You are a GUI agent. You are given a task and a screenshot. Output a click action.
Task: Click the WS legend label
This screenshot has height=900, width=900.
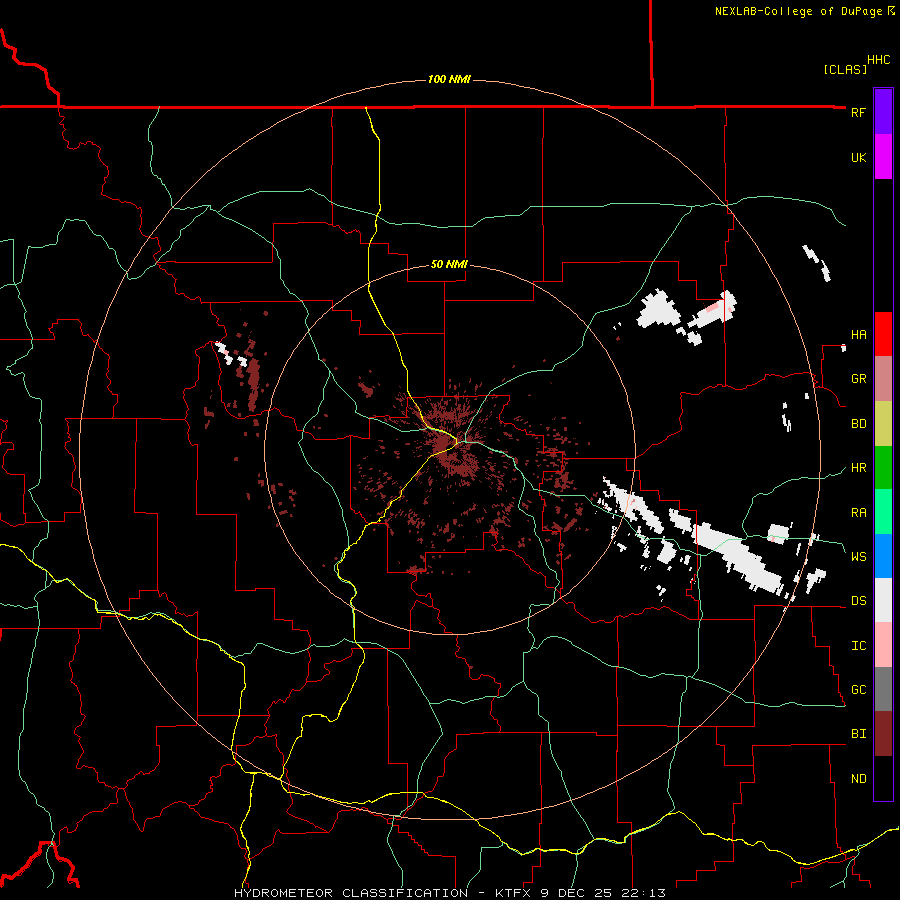[858, 557]
